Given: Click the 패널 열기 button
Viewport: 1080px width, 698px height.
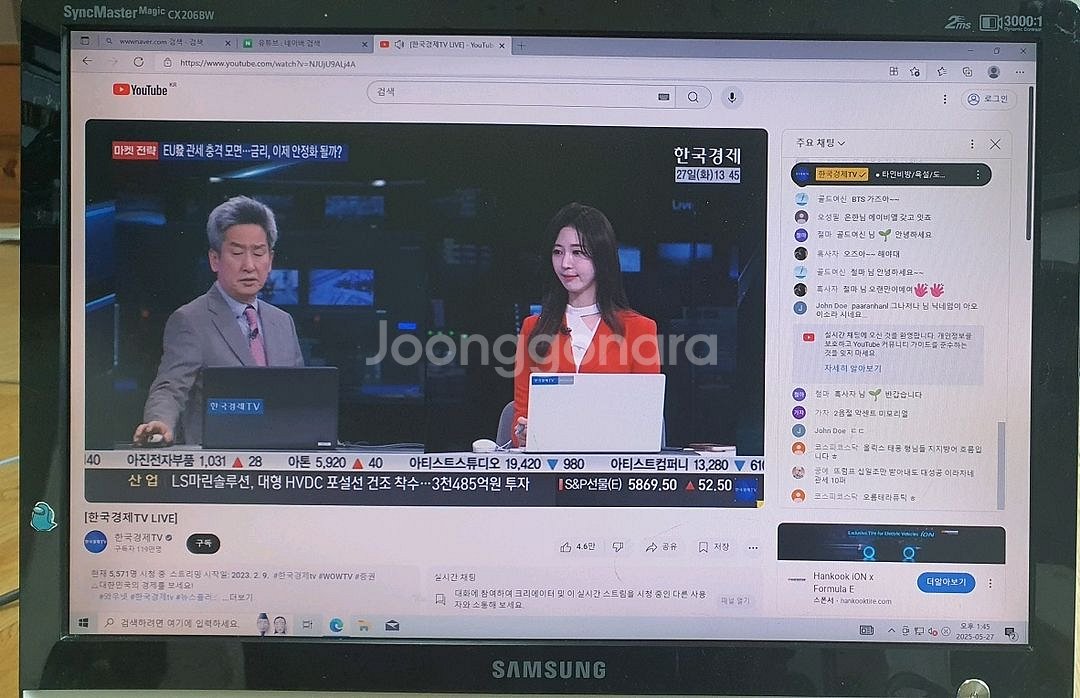Looking at the screenshot, I should click(735, 601).
